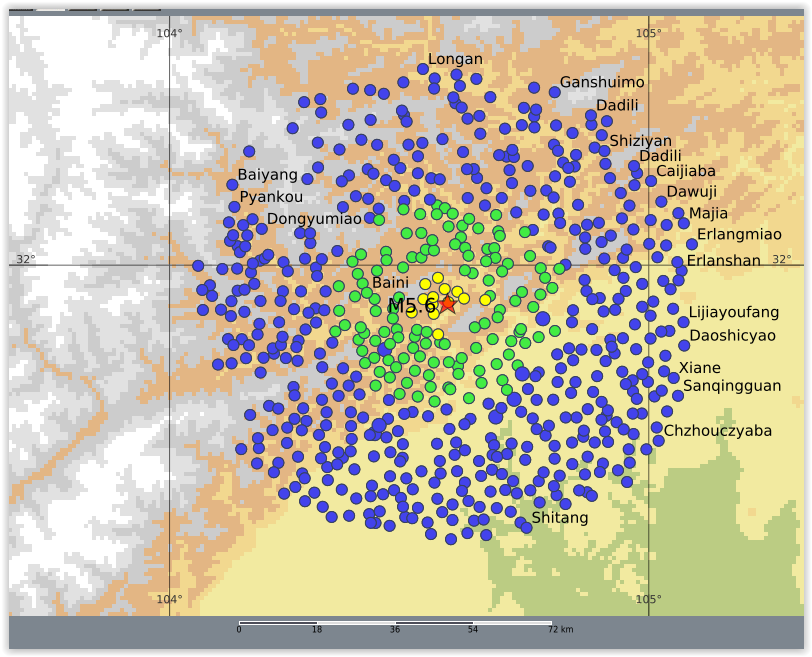
Task: Select the Sanqingguan label
Action: (x=732, y=386)
